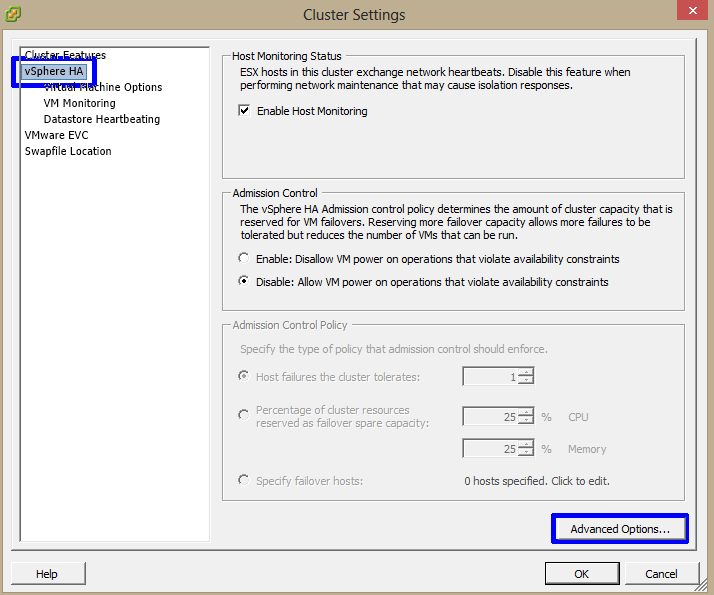Image resolution: width=714 pixels, height=595 pixels.
Task: Click the window resize grip
Action: 703,586
